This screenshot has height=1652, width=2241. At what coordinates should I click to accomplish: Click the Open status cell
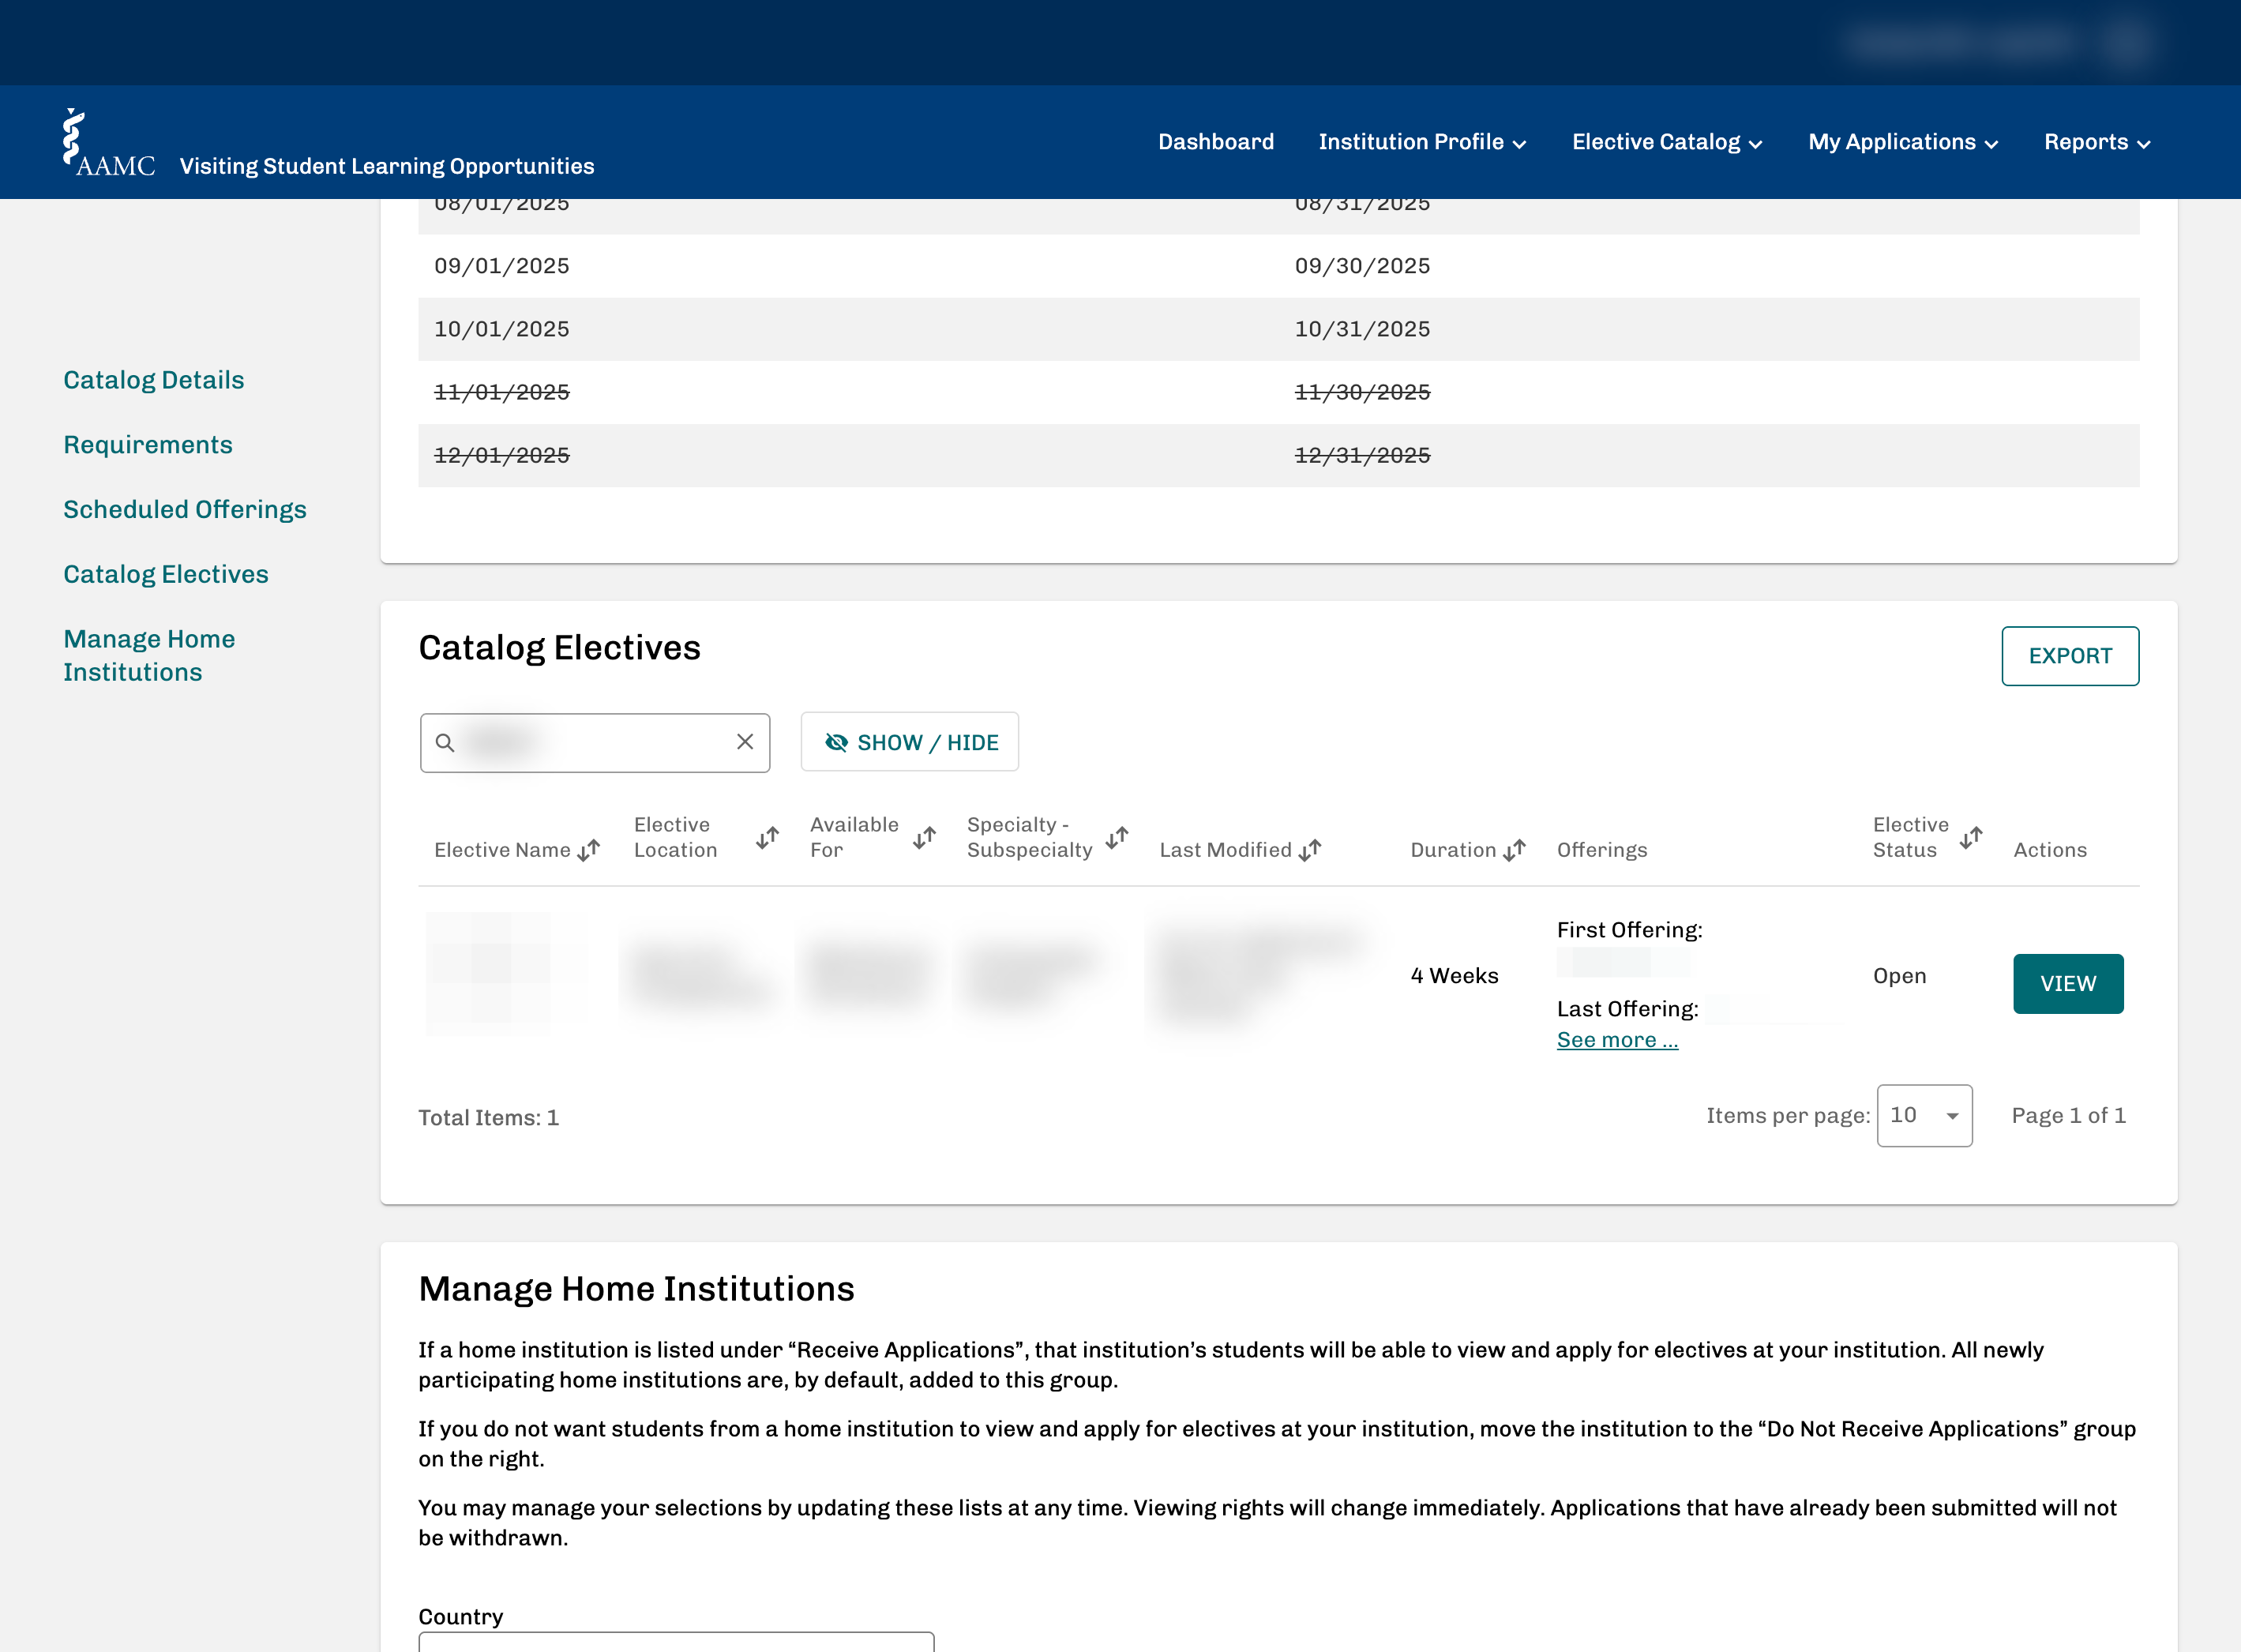(1899, 976)
